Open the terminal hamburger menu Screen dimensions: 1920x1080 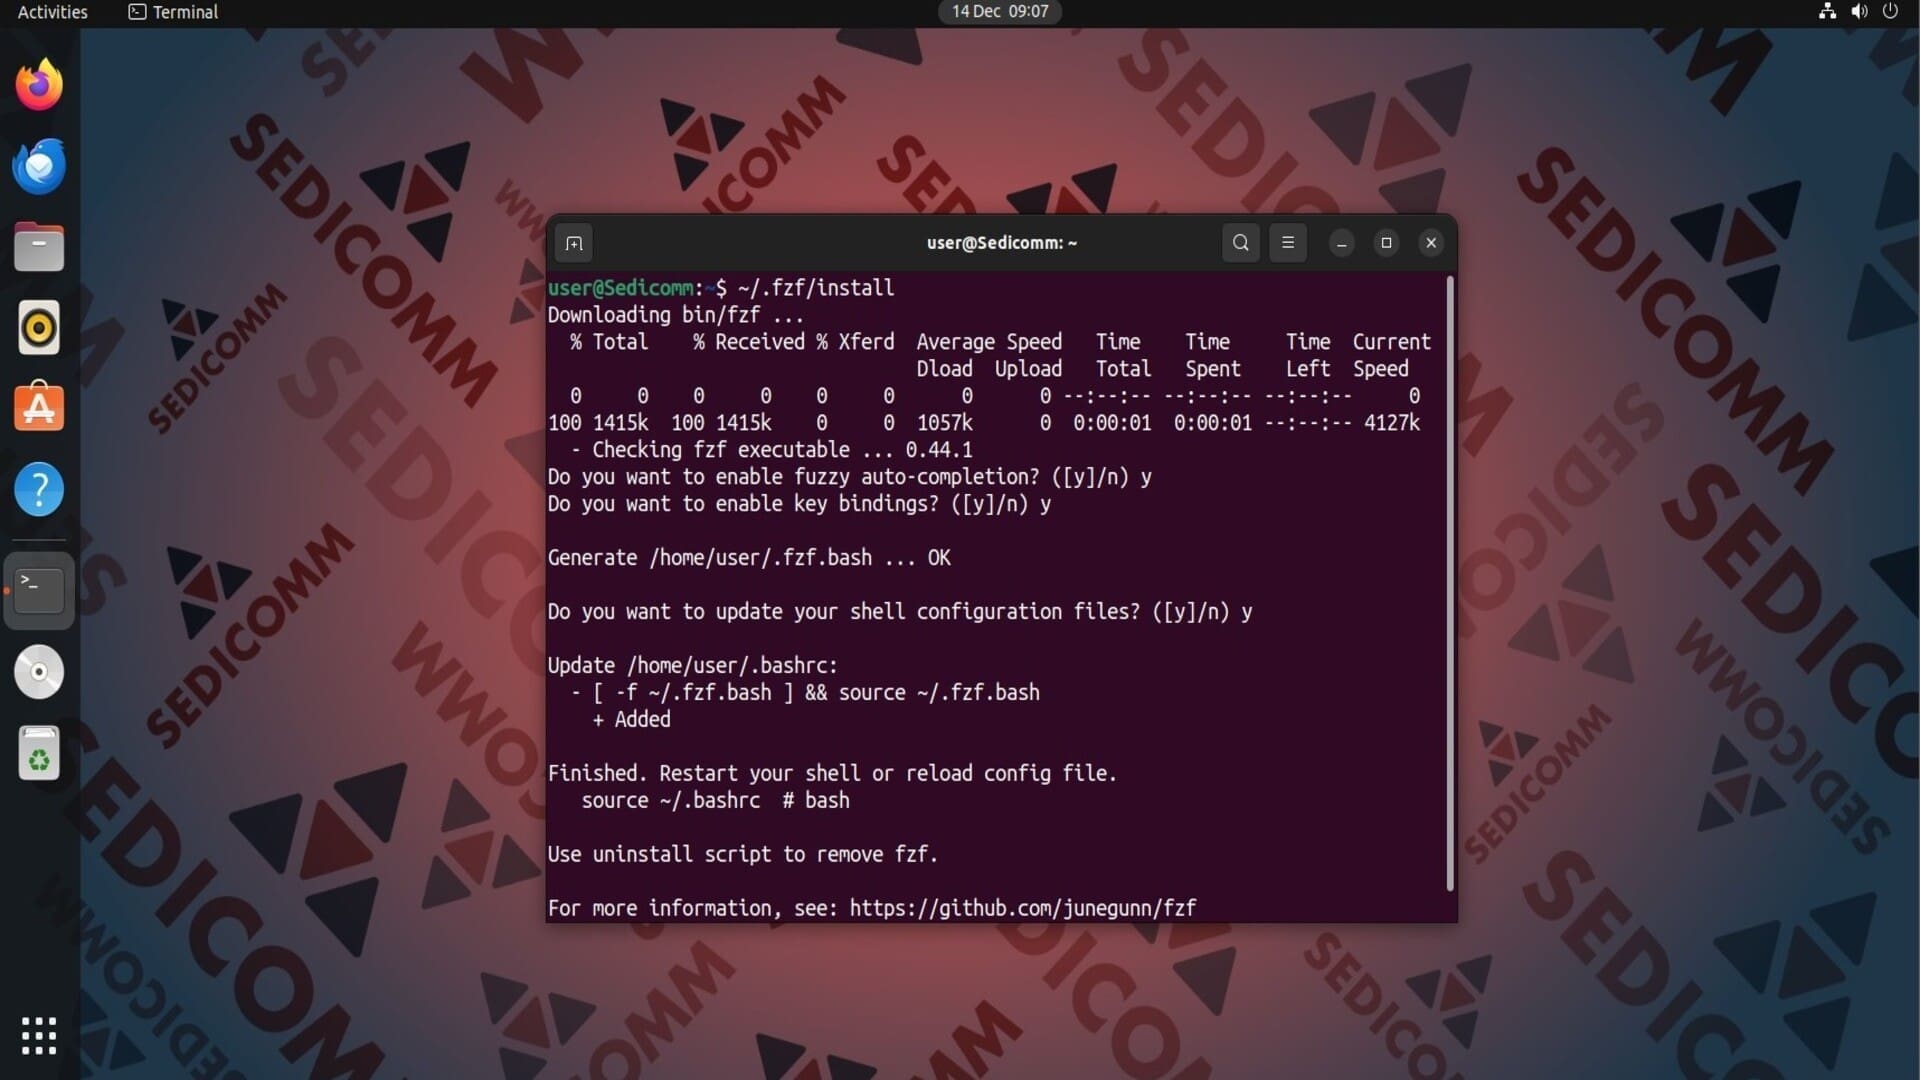pyautogui.click(x=1287, y=243)
